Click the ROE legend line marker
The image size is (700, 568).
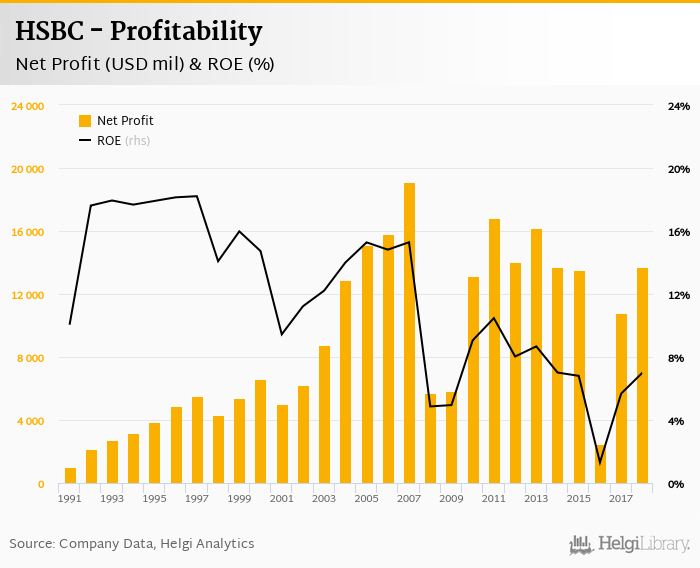click(85, 141)
